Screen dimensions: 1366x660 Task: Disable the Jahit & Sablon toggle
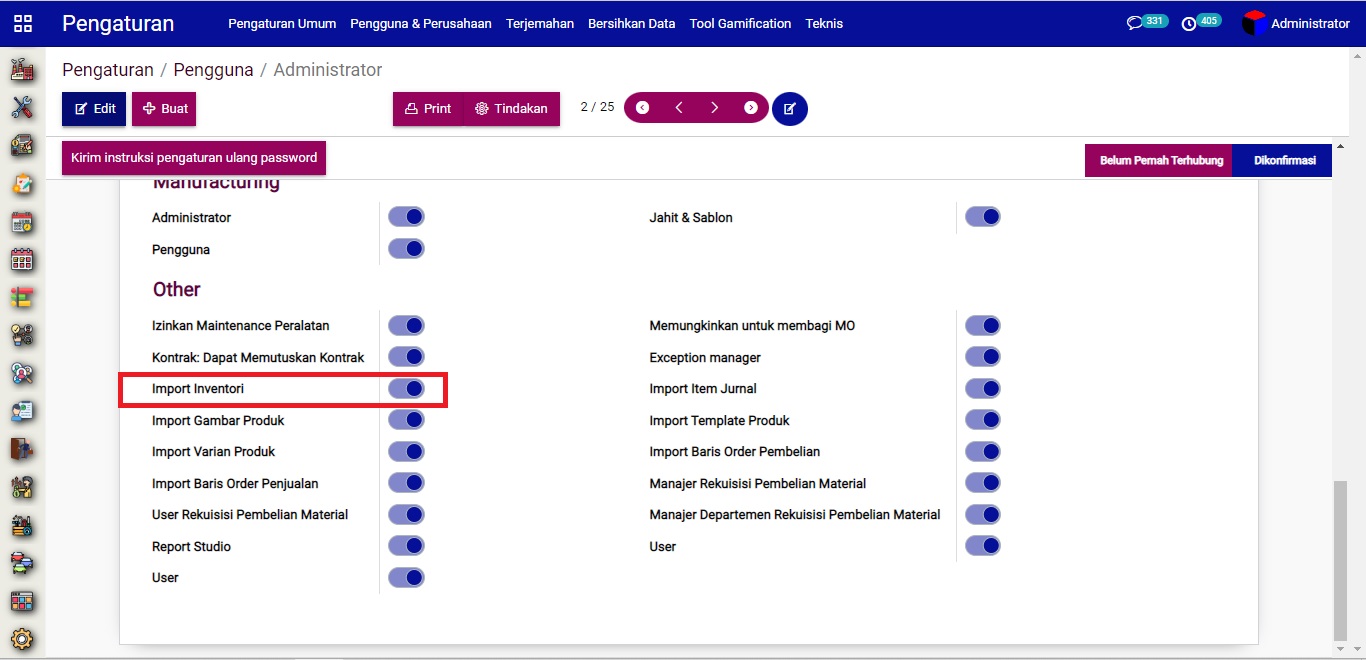coord(982,217)
